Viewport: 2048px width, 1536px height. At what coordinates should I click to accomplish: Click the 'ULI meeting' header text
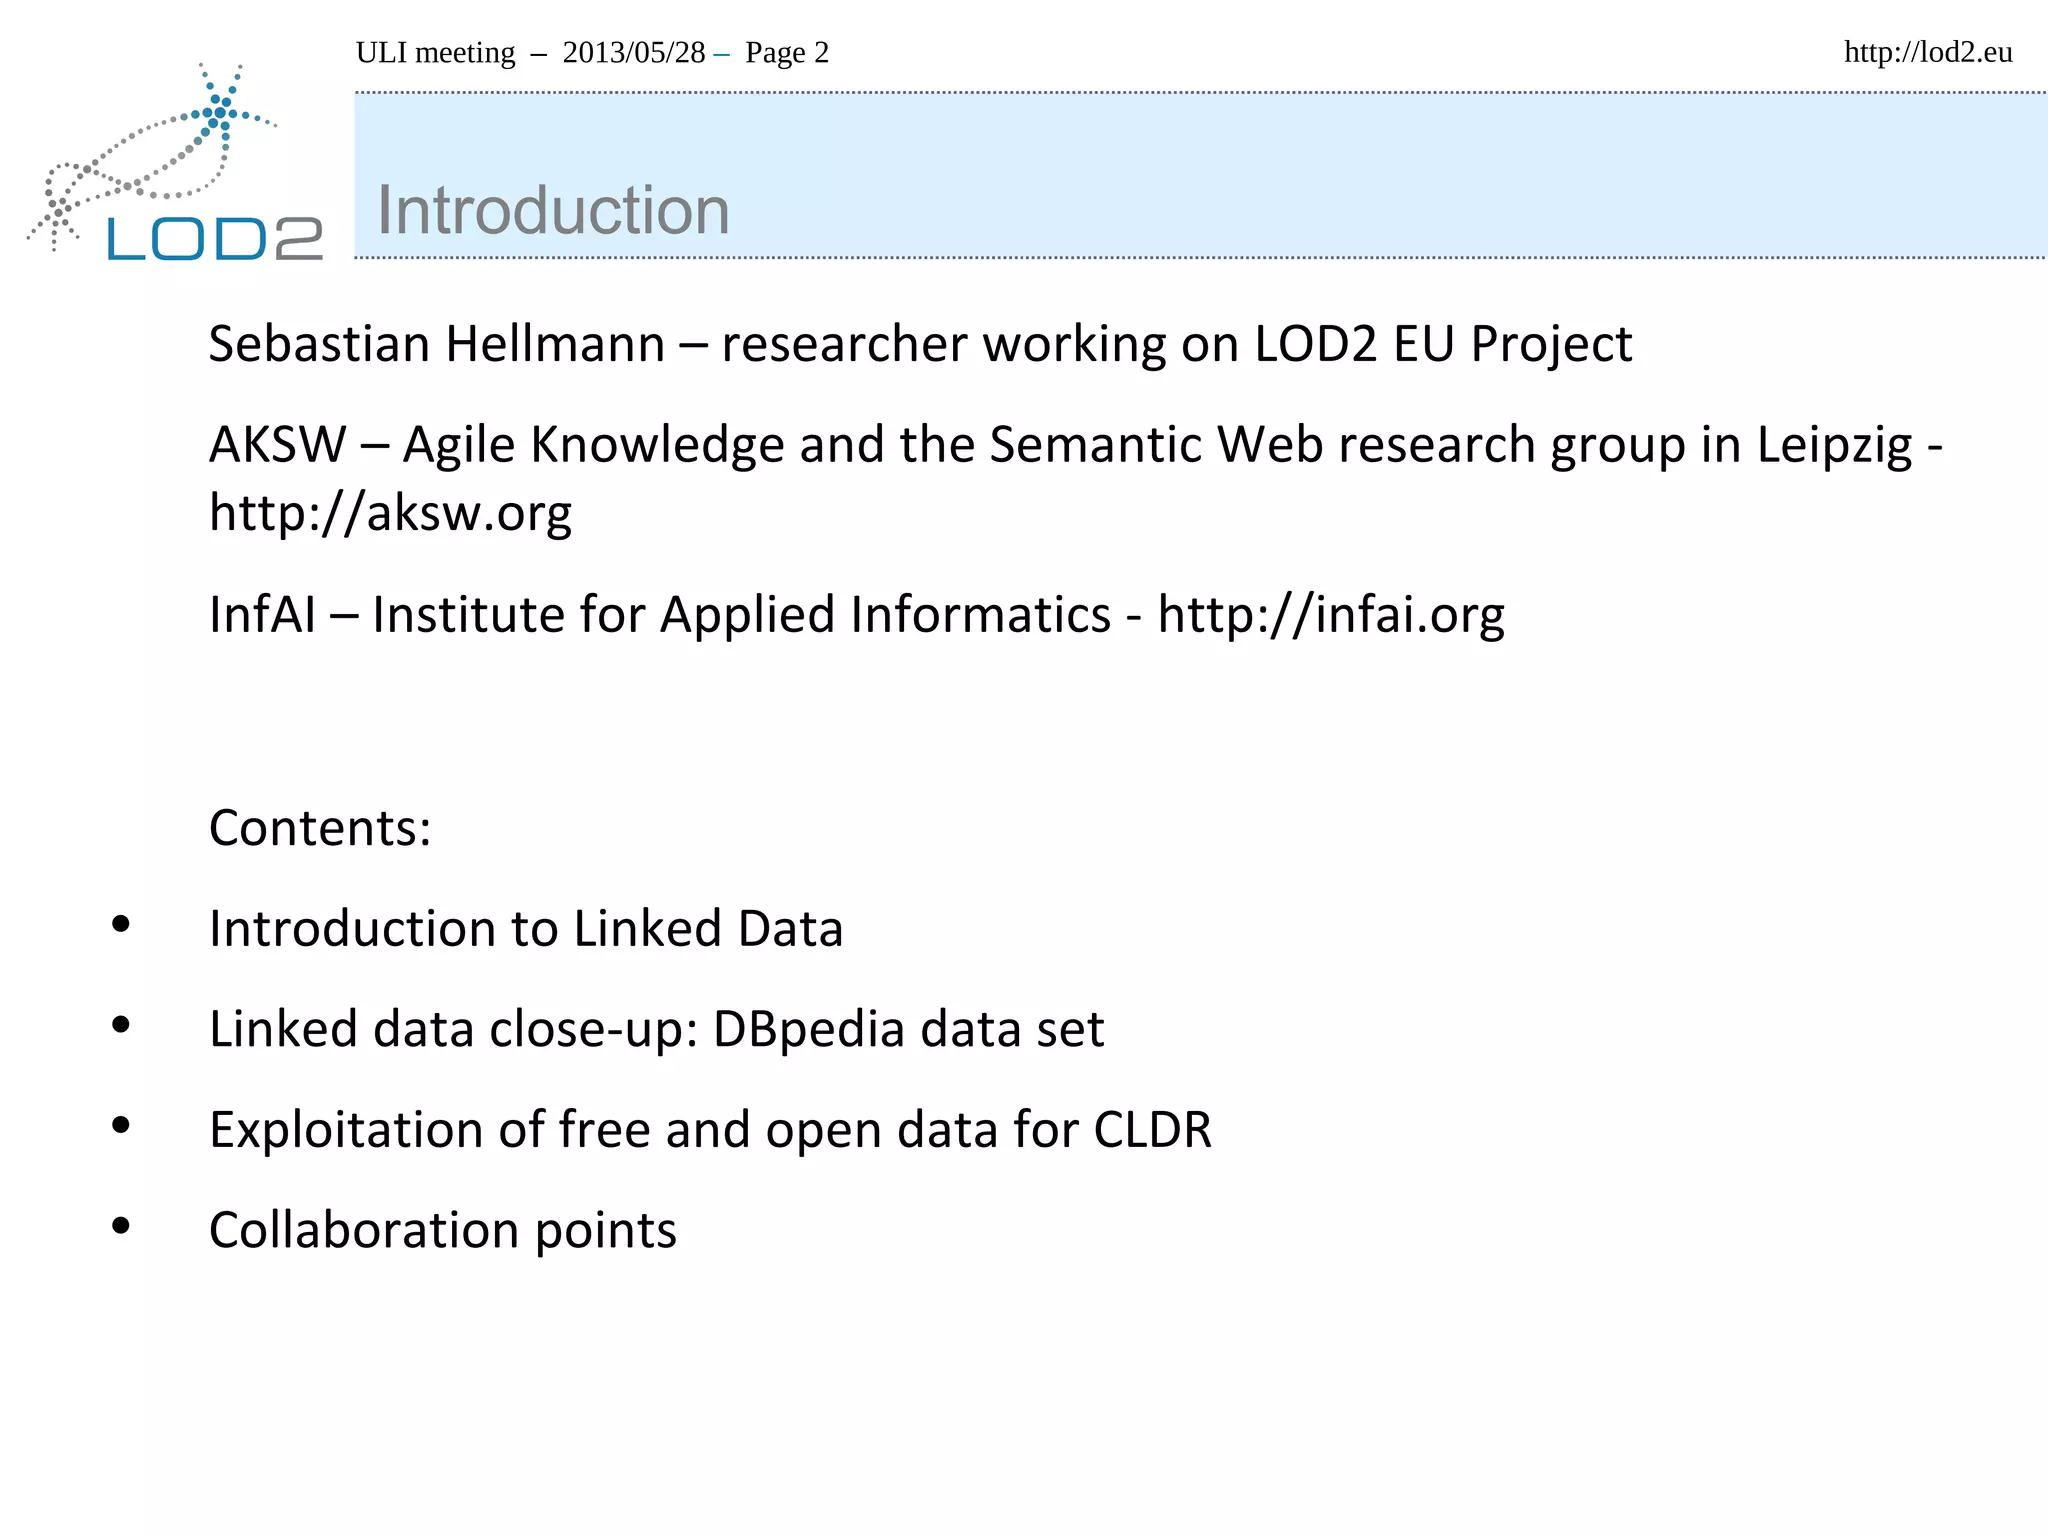coord(435,52)
